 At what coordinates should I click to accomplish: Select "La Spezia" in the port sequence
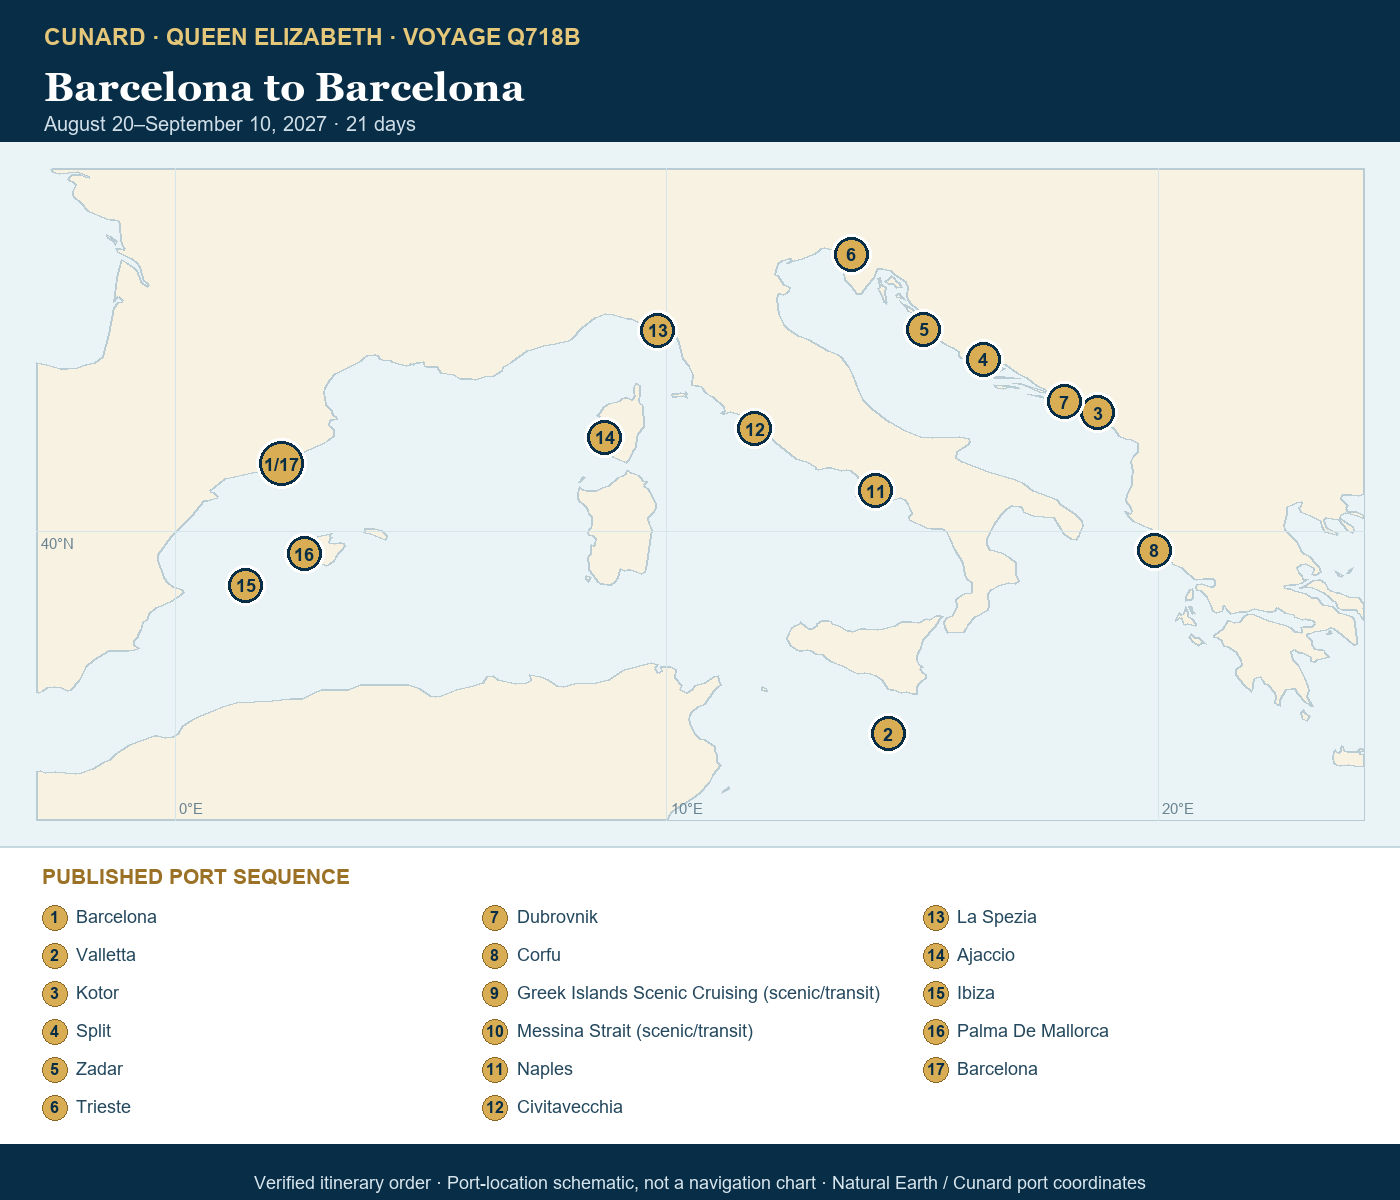point(997,917)
